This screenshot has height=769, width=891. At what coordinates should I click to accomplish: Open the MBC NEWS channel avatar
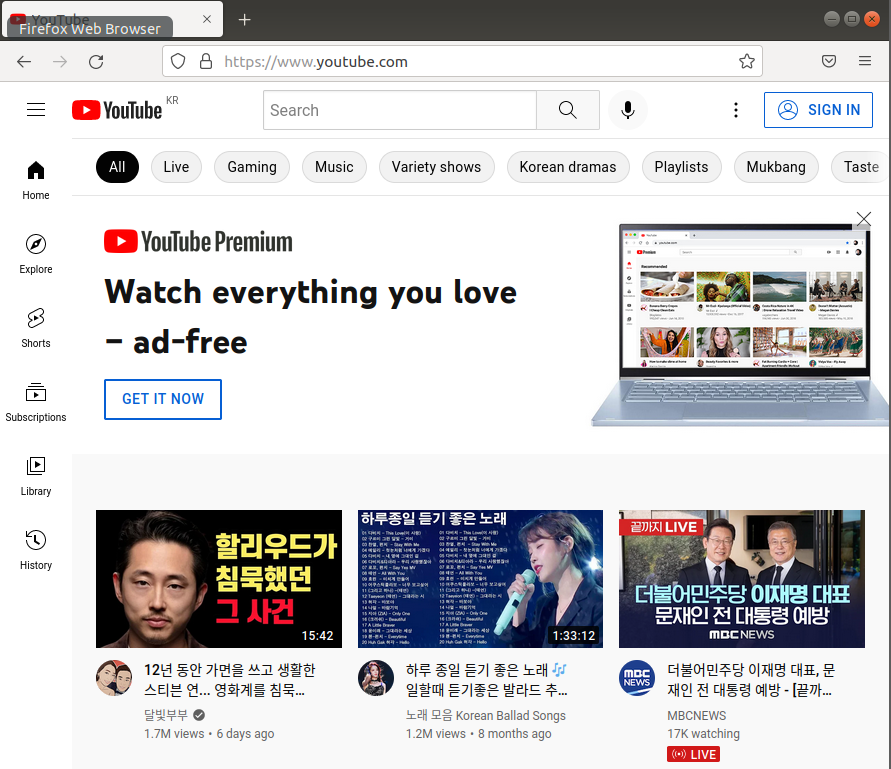point(636,677)
